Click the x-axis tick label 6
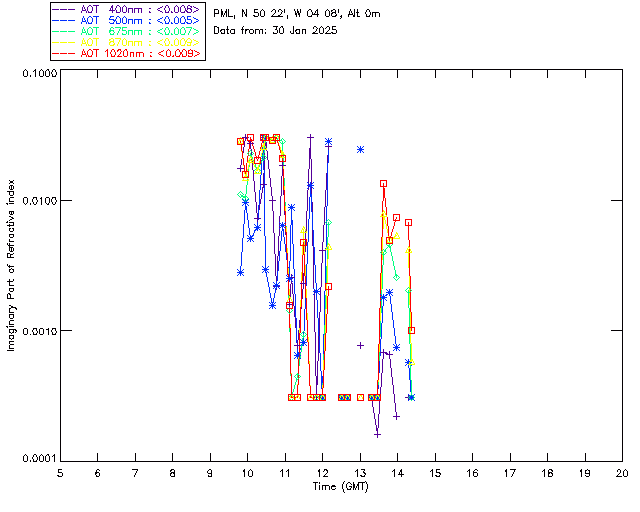This screenshot has width=640, height=512. 98,473
